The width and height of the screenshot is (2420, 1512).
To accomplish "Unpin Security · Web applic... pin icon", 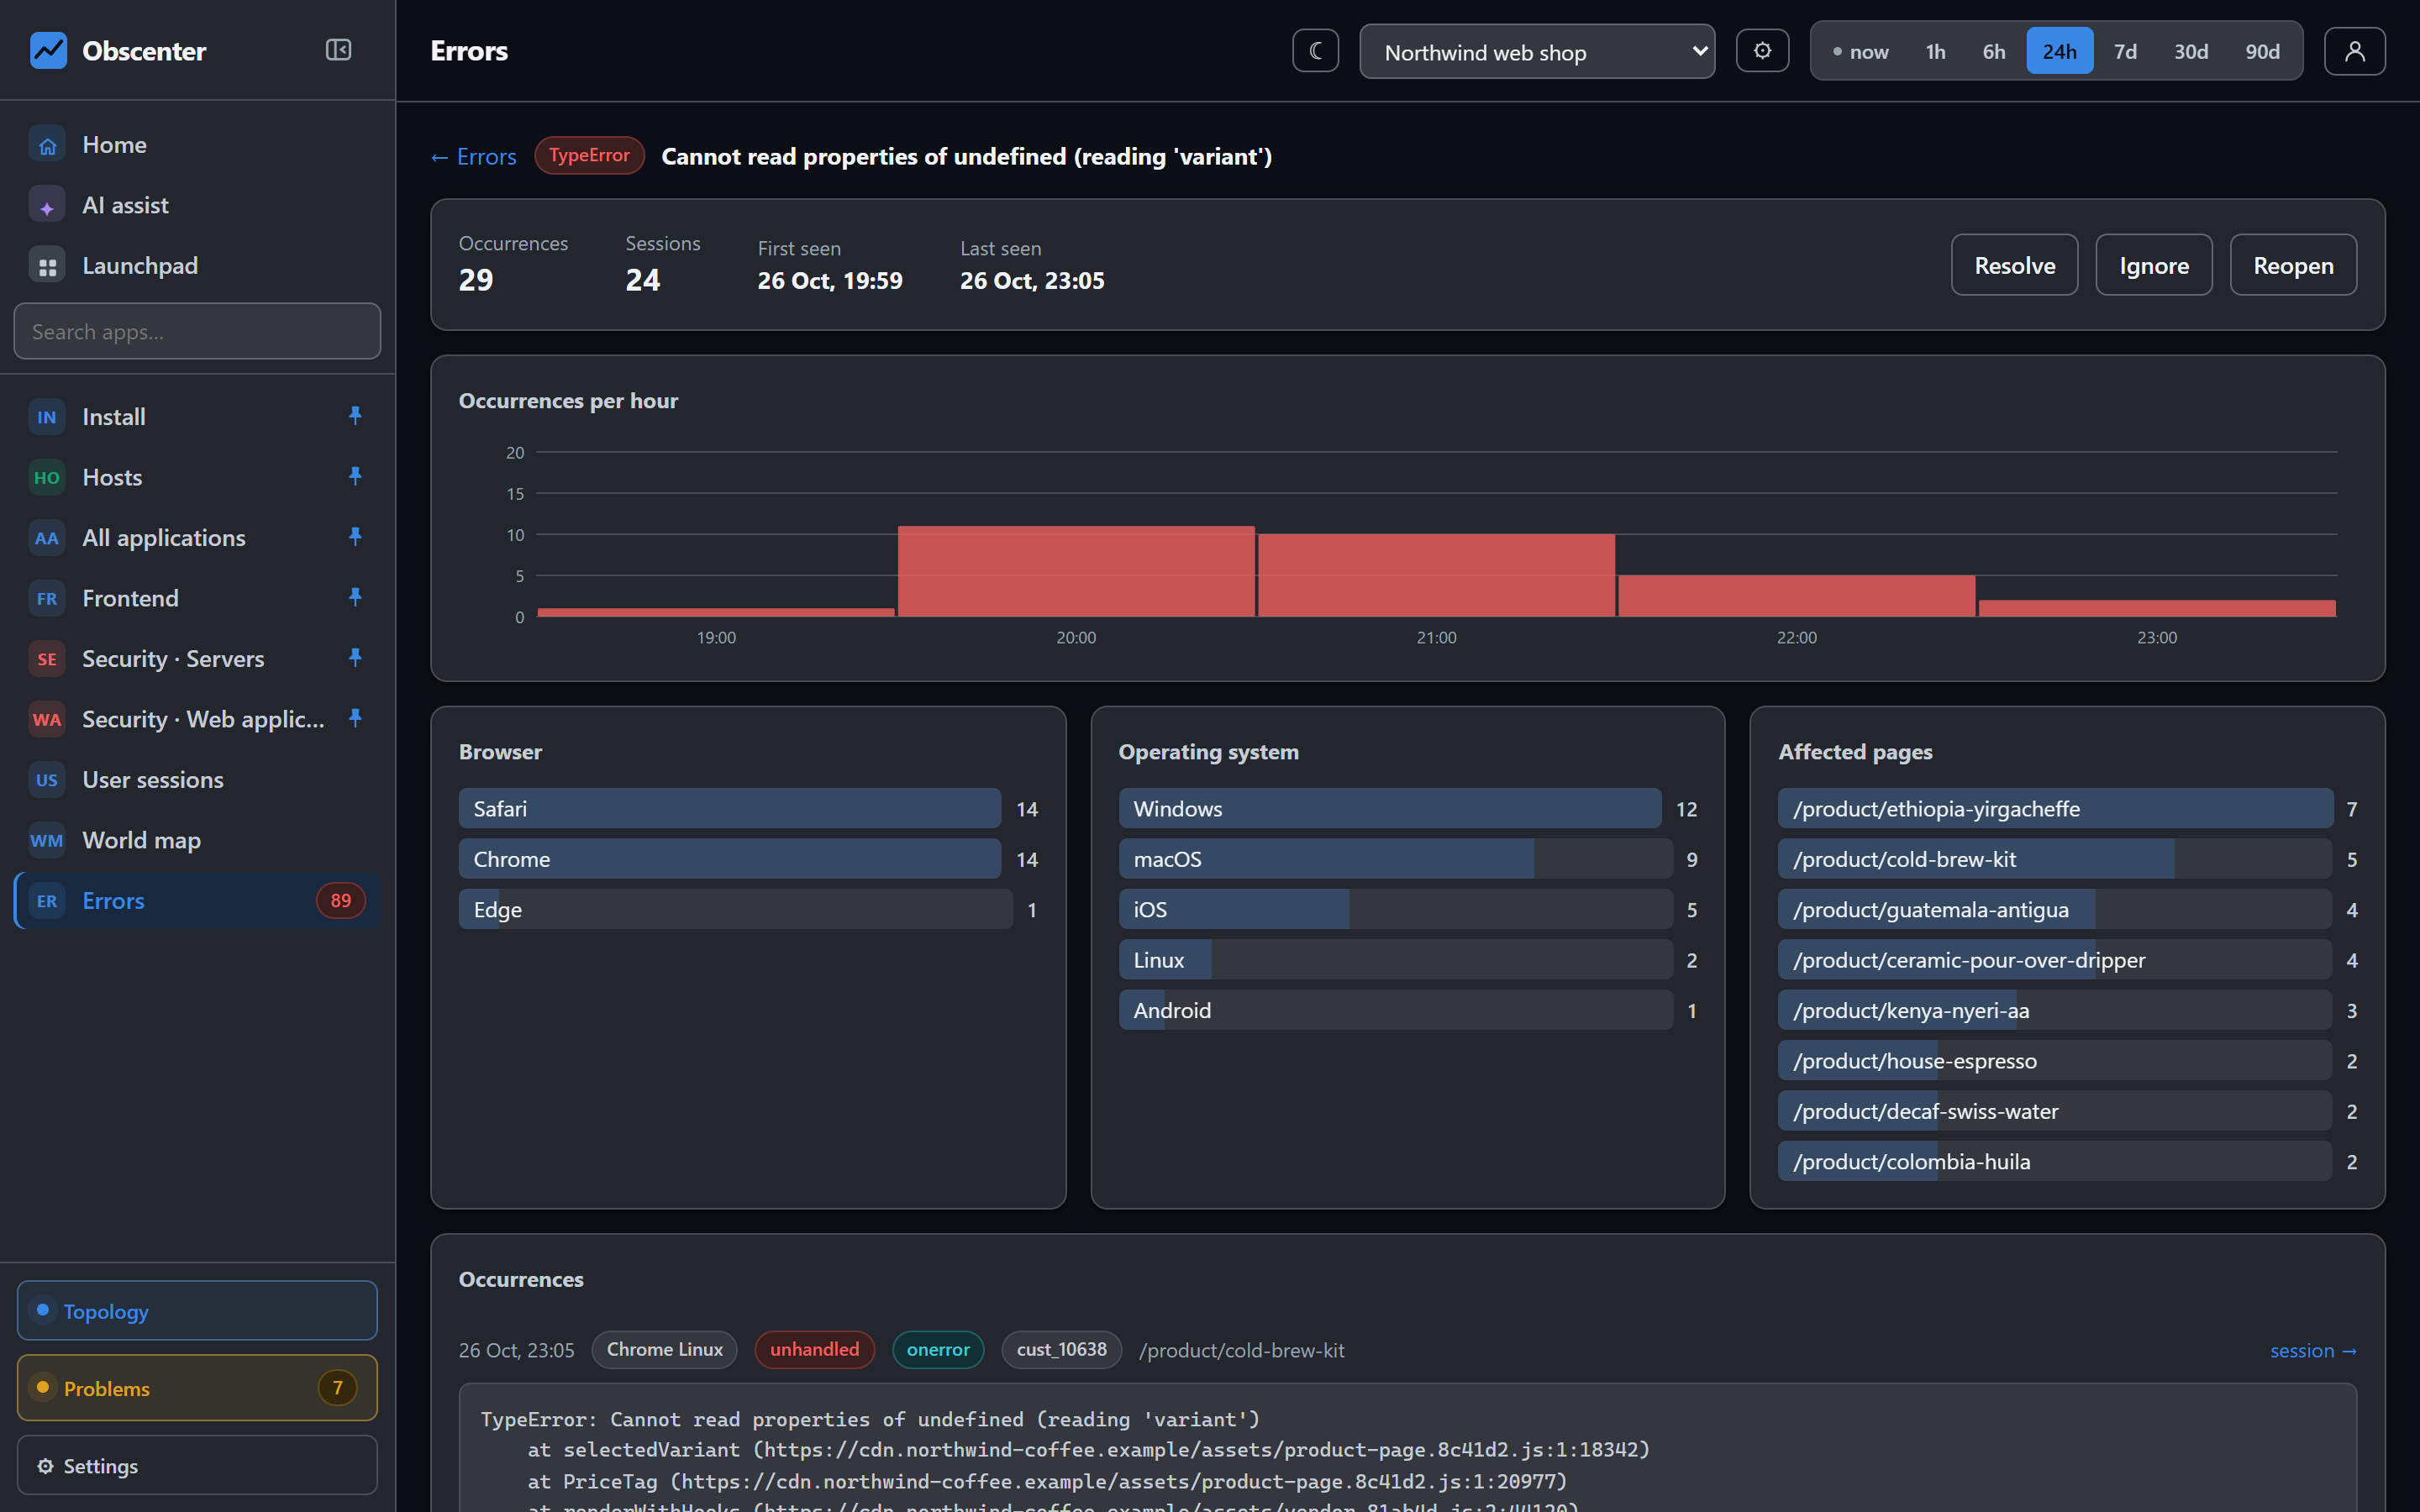I will tap(355, 719).
